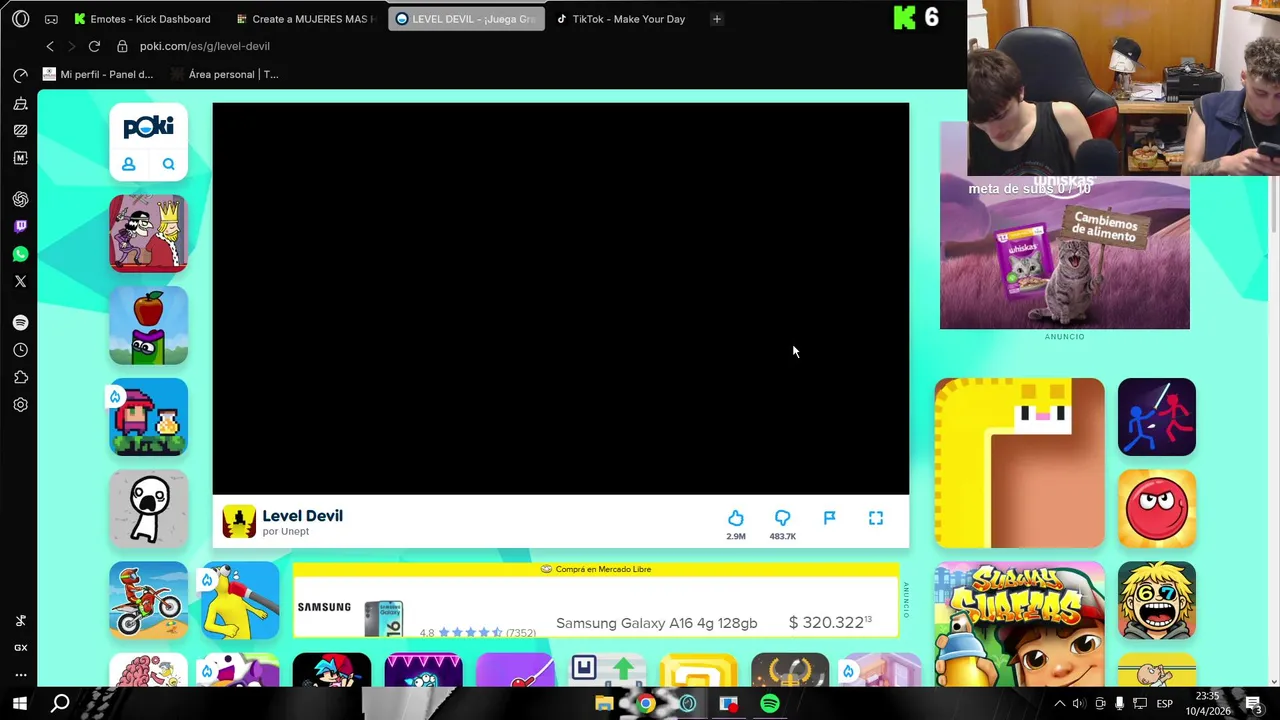
Task: Open Mi perfil bookmark
Action: coord(98,74)
